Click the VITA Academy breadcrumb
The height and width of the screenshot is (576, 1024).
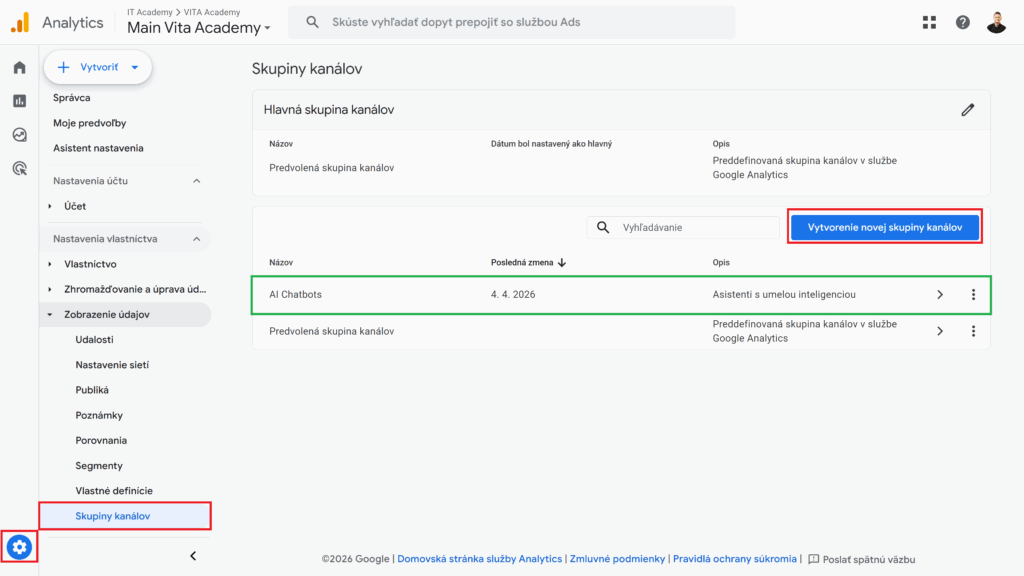click(x=212, y=12)
